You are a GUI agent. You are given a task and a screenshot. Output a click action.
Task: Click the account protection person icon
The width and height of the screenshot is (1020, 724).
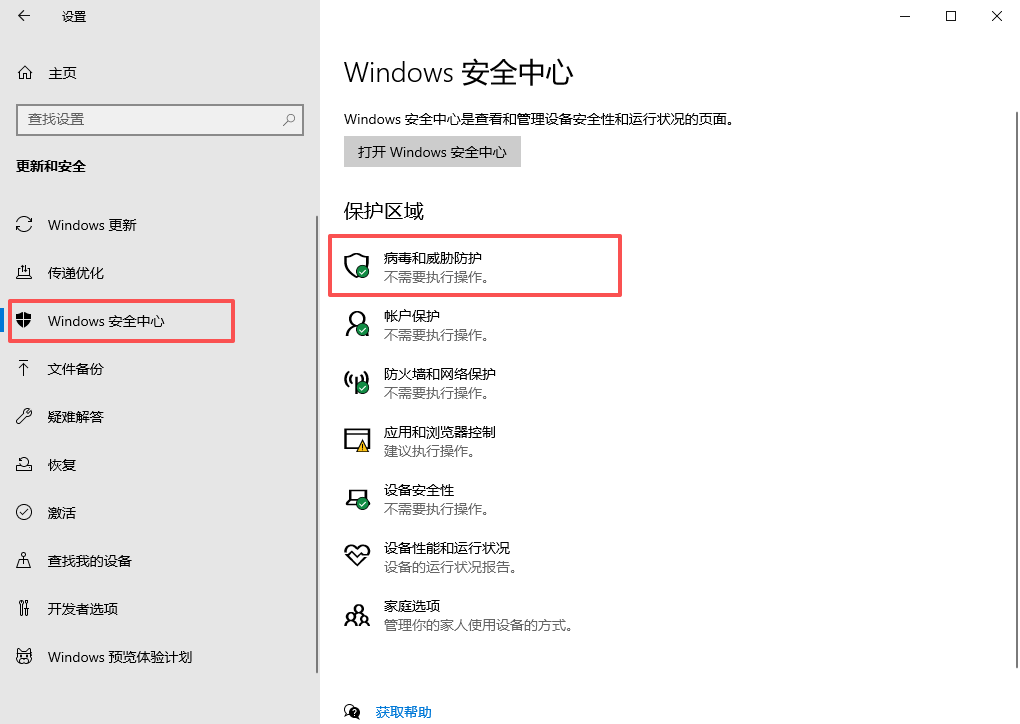pyautogui.click(x=357, y=323)
